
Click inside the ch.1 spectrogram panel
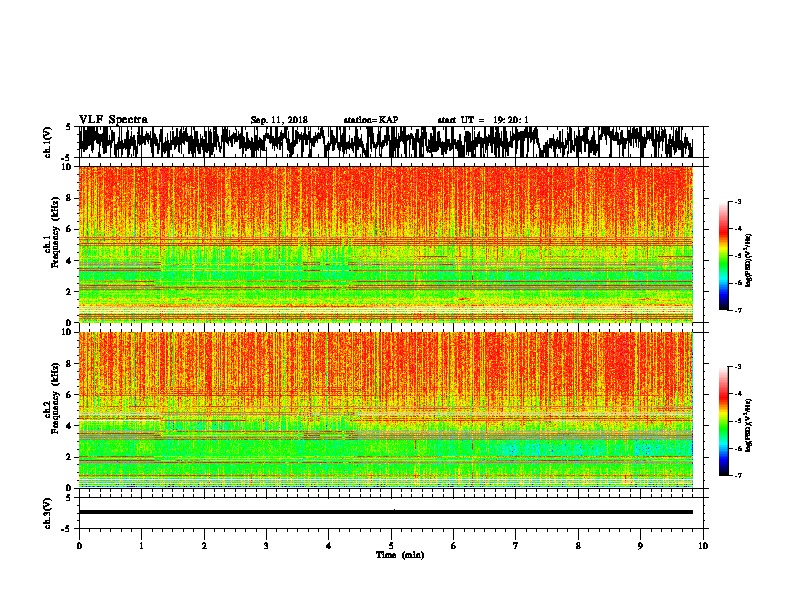(385, 244)
